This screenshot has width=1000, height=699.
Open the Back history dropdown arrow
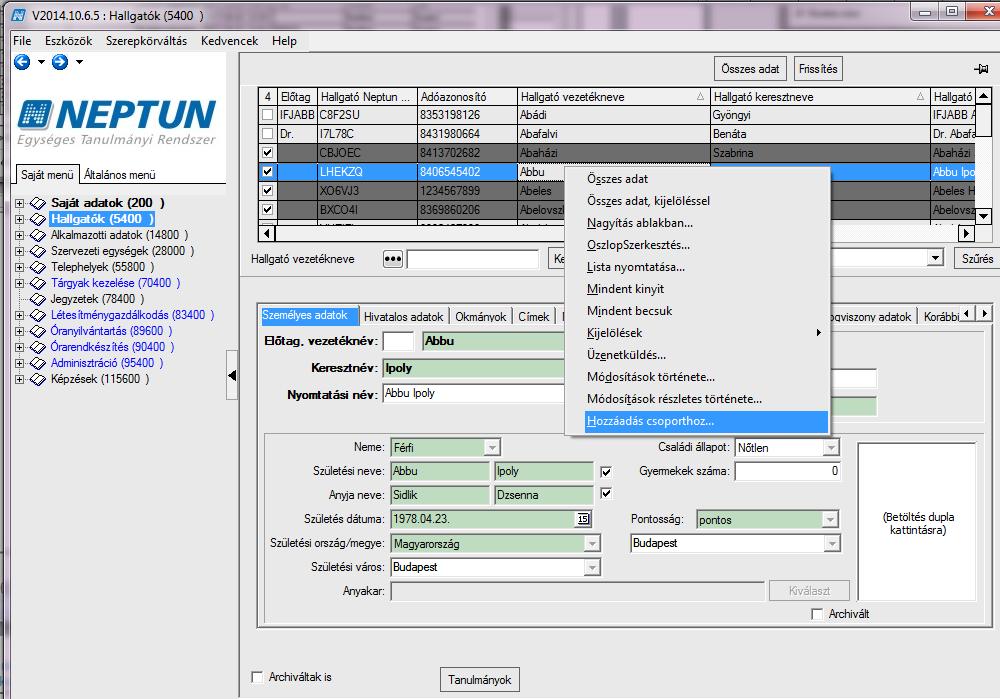41,62
